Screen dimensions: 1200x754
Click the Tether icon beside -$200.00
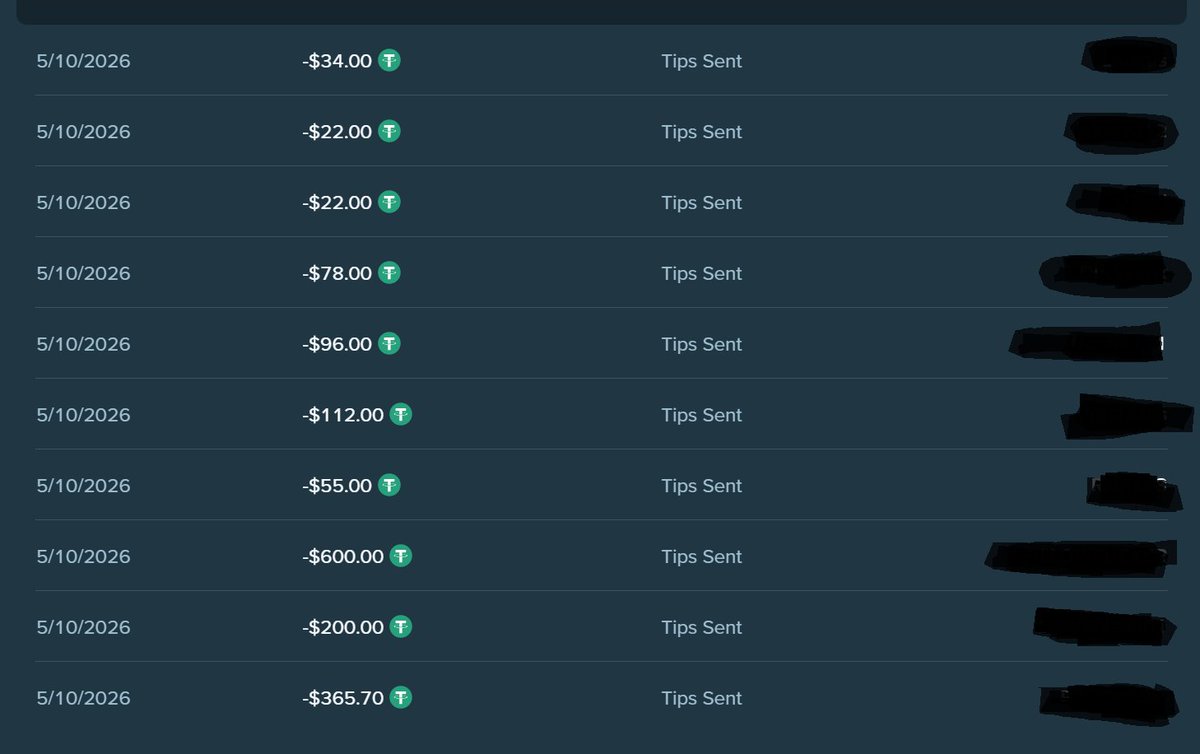[401, 627]
